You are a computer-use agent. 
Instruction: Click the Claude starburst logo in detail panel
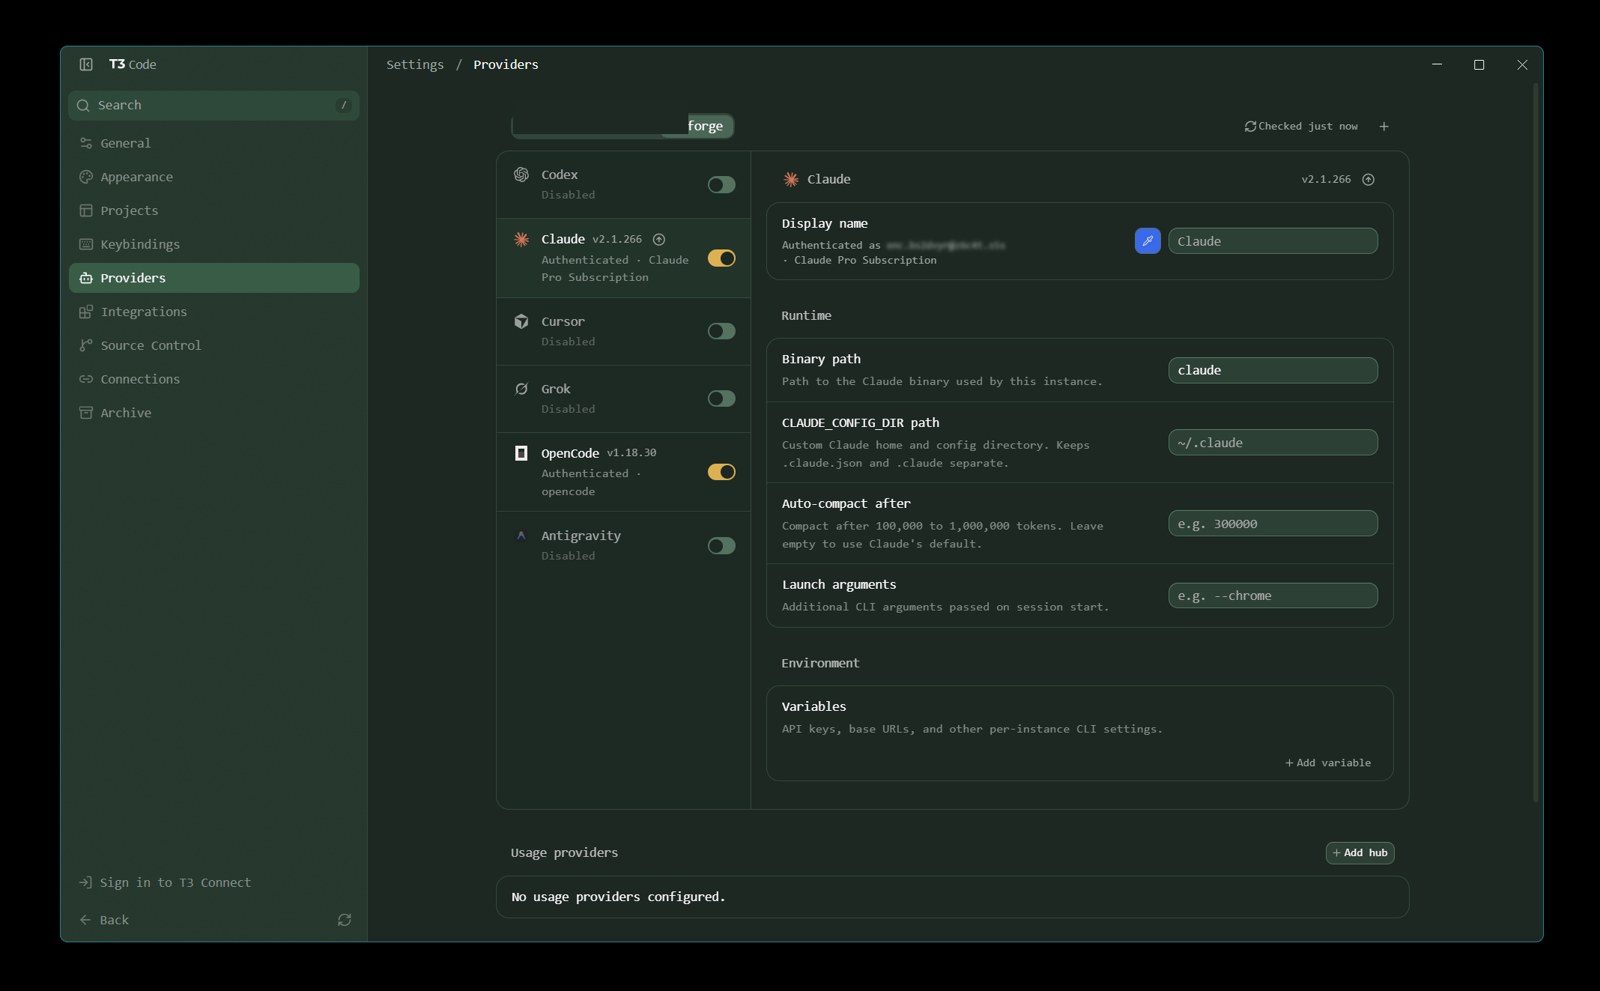pyautogui.click(x=791, y=179)
